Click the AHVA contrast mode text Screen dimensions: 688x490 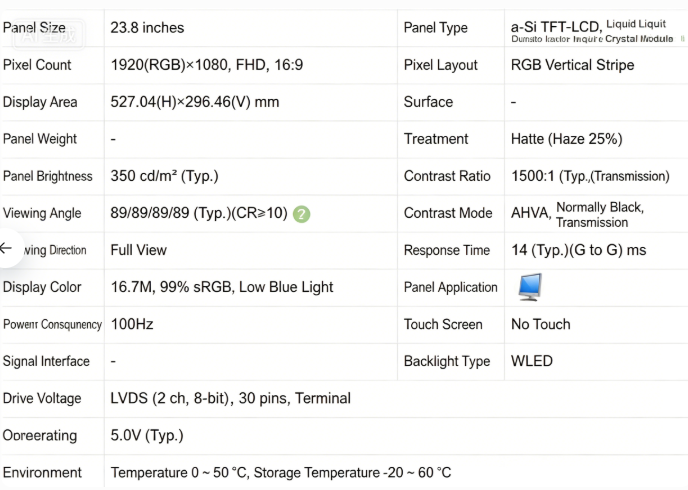(531, 213)
